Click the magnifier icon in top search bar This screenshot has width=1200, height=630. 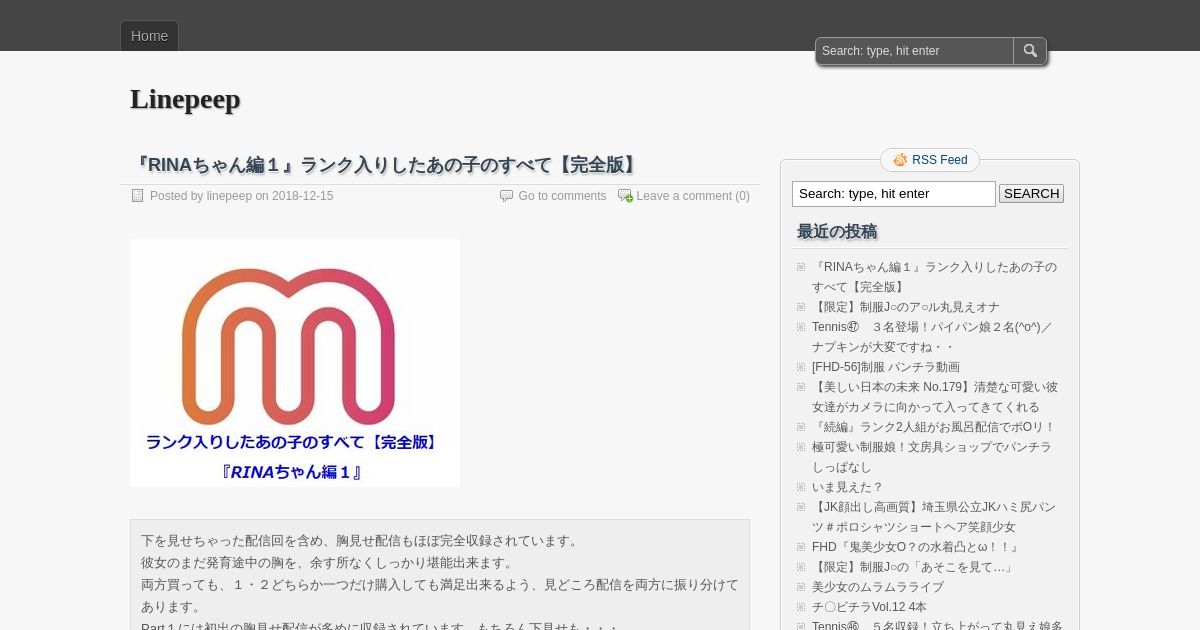click(1030, 51)
